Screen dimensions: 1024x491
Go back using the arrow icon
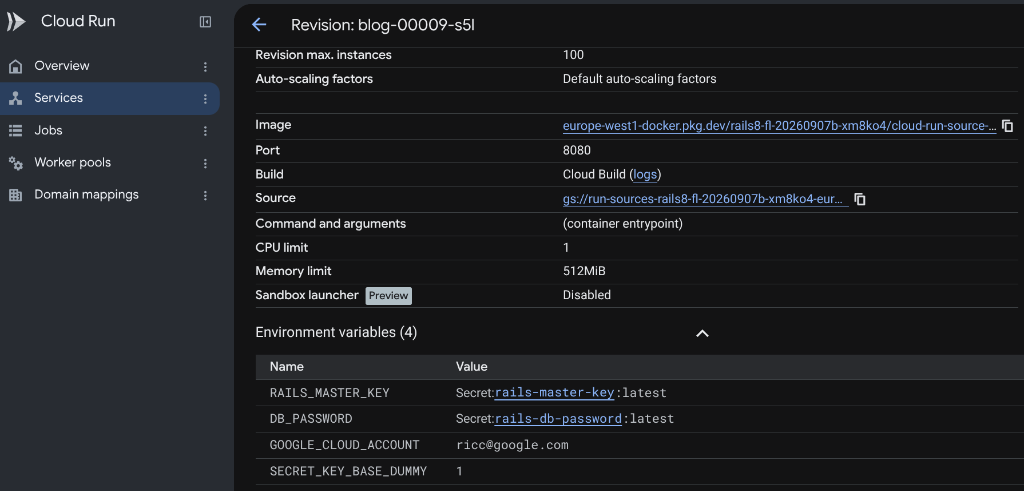point(259,25)
